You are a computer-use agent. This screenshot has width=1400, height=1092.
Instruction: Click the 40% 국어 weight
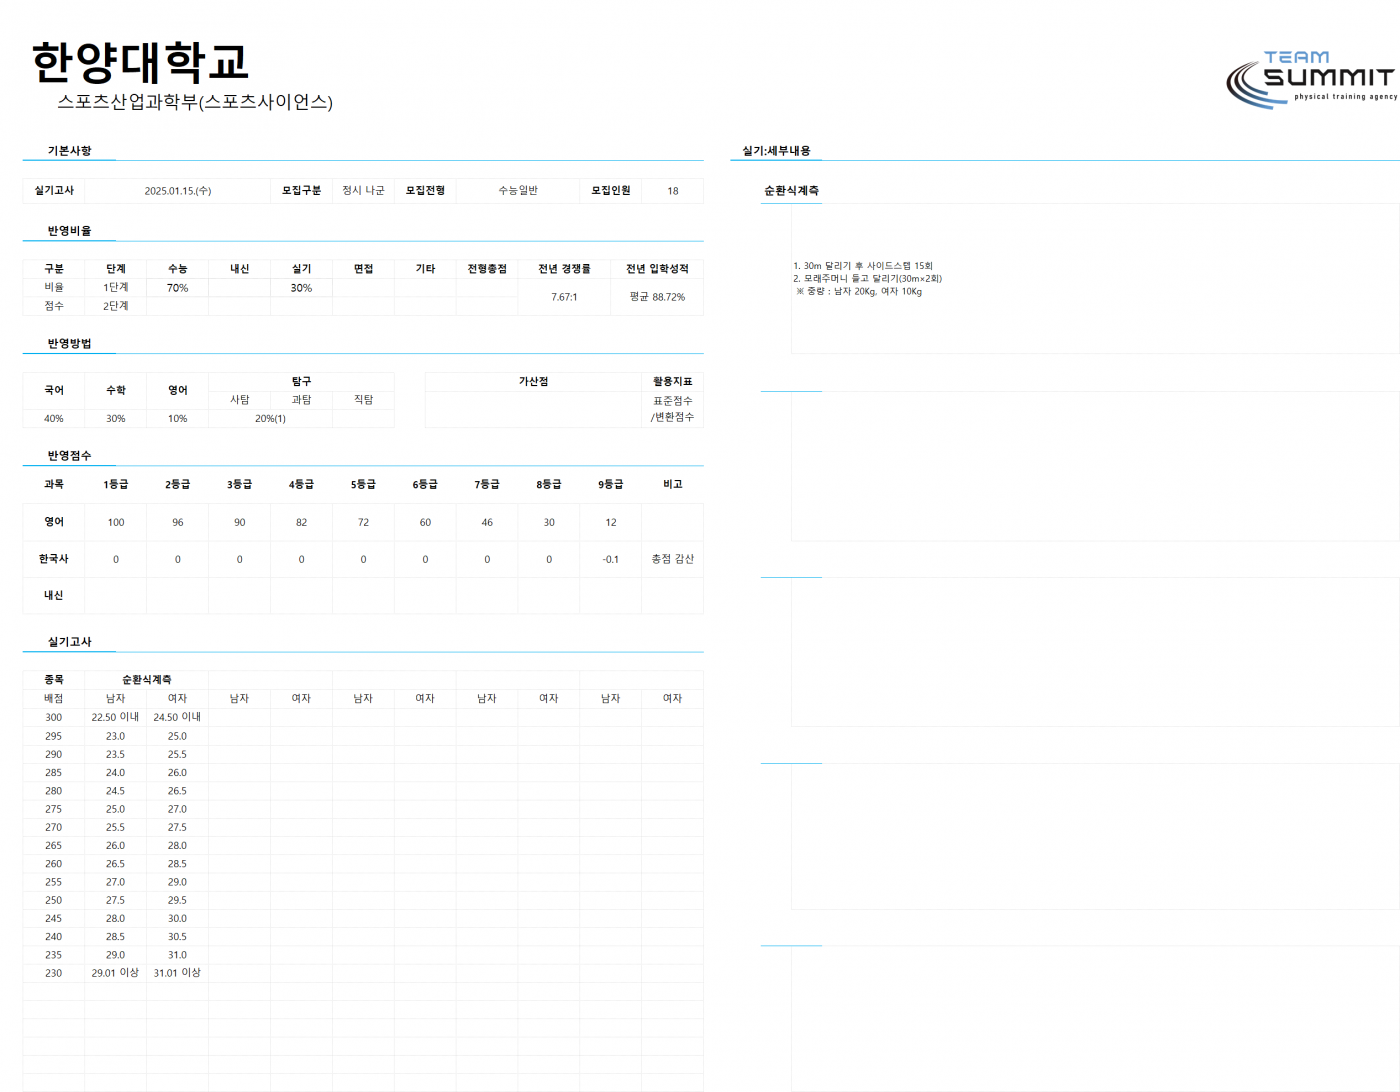(54, 419)
